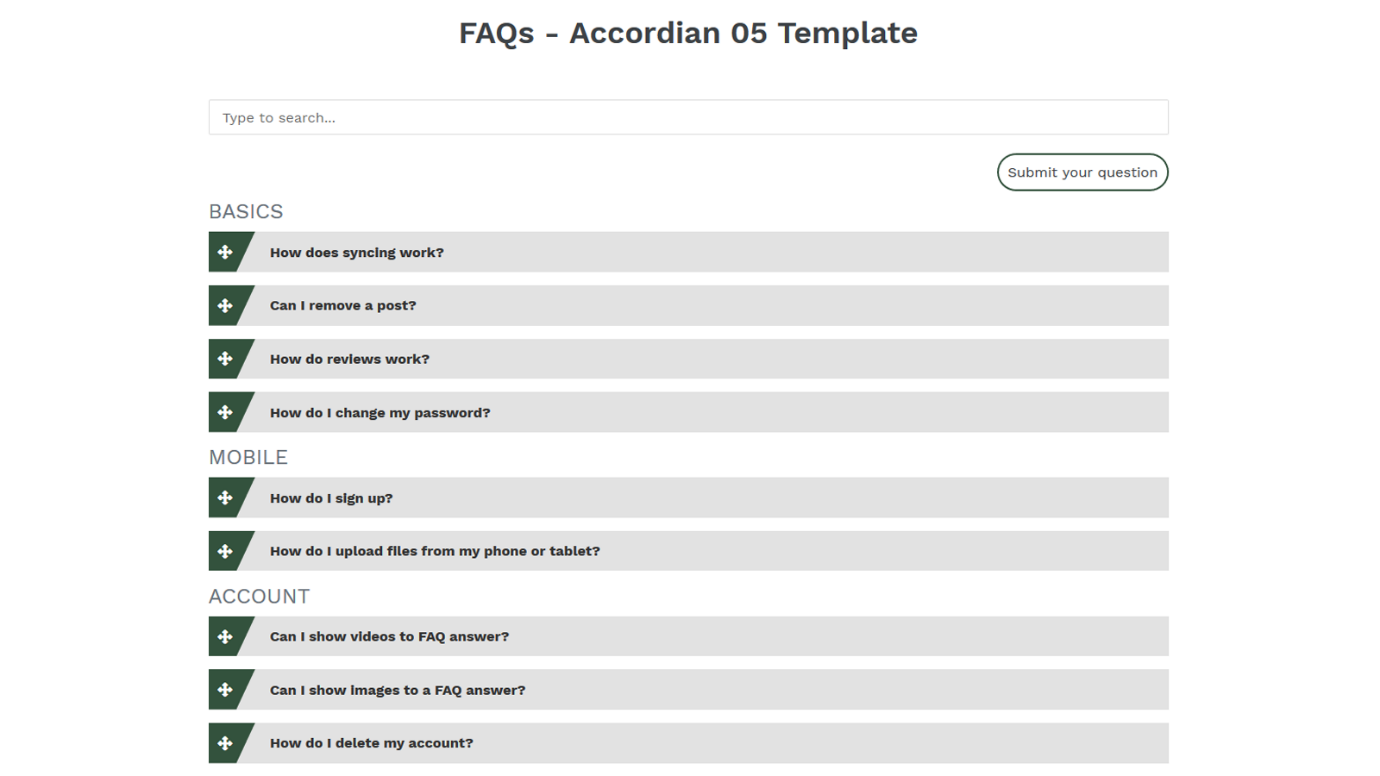Open 'Can I show videos to FAQ answer?'
The height and width of the screenshot is (776, 1380).
click(389, 637)
